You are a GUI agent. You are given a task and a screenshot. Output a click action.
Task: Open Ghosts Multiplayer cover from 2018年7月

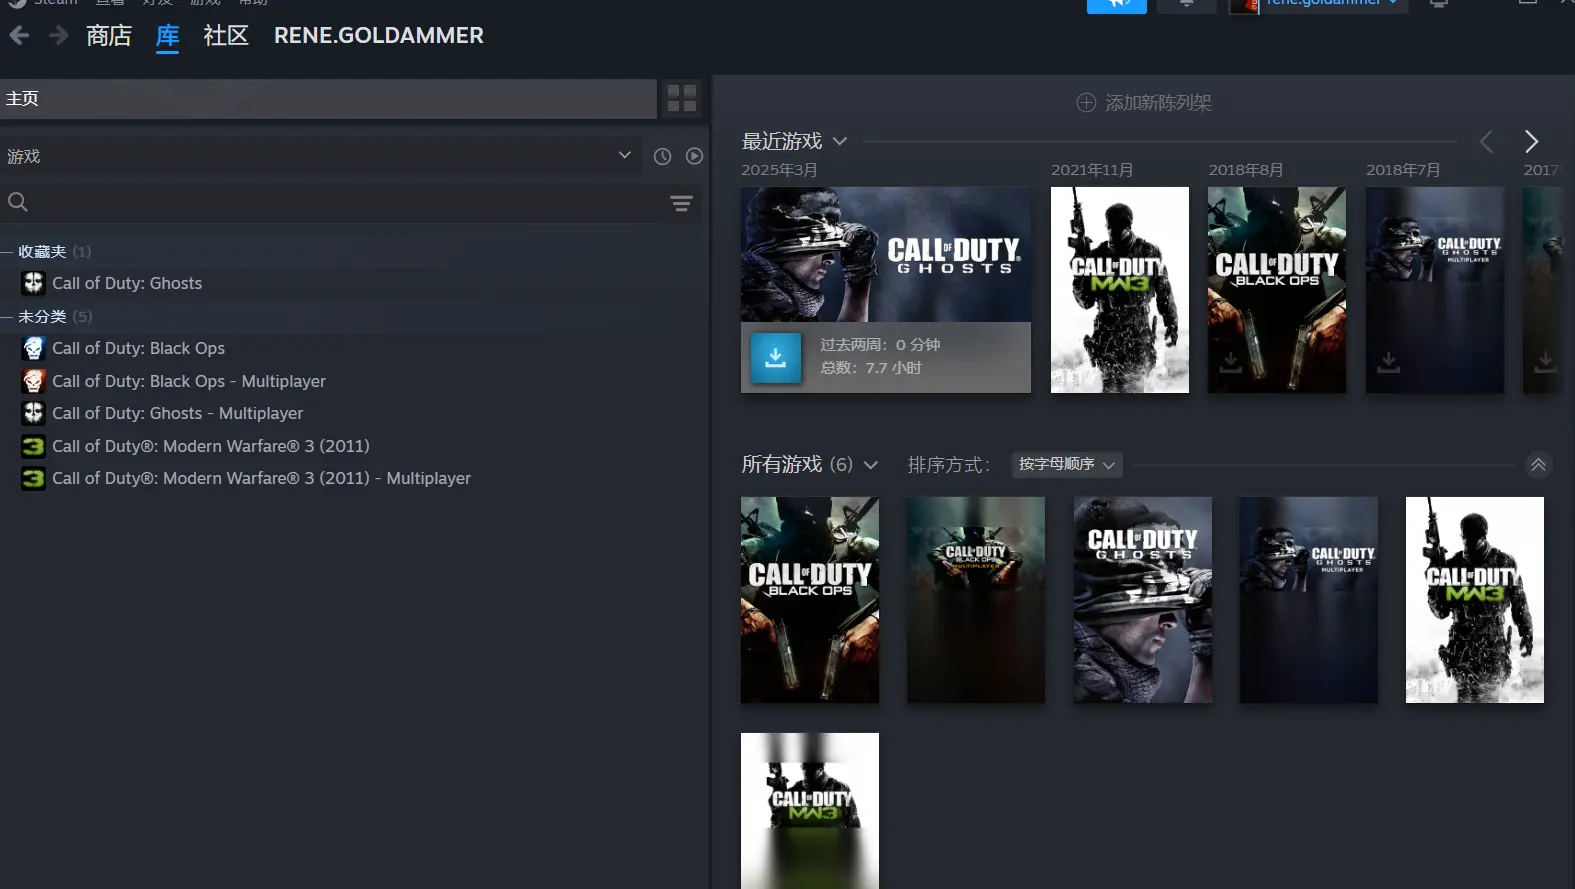coord(1435,290)
